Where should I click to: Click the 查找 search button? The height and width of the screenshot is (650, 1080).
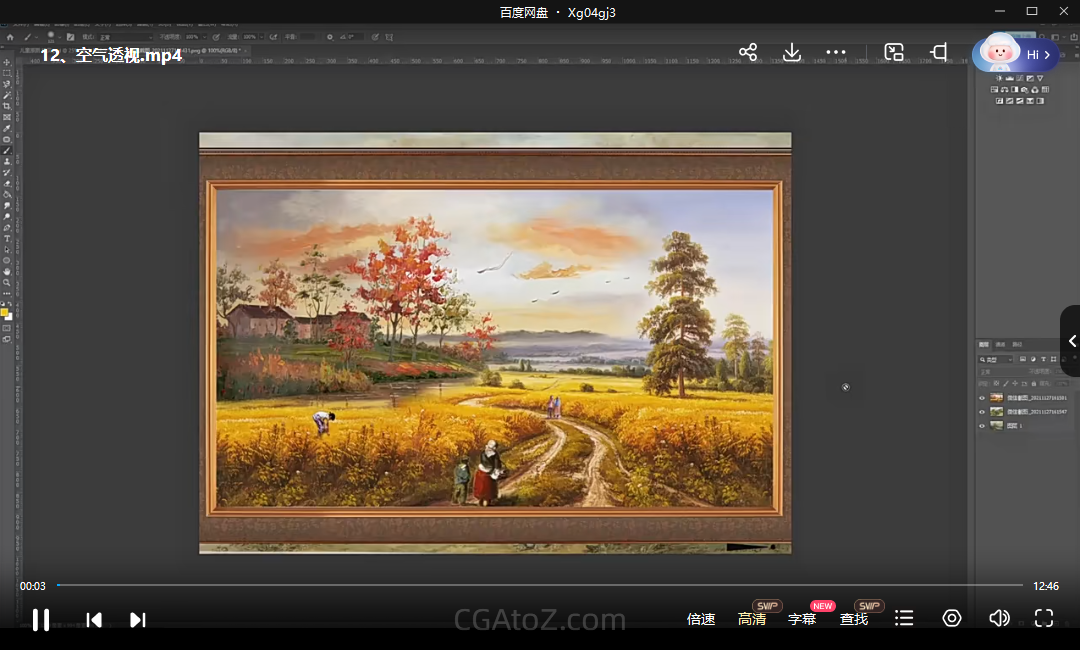854,619
